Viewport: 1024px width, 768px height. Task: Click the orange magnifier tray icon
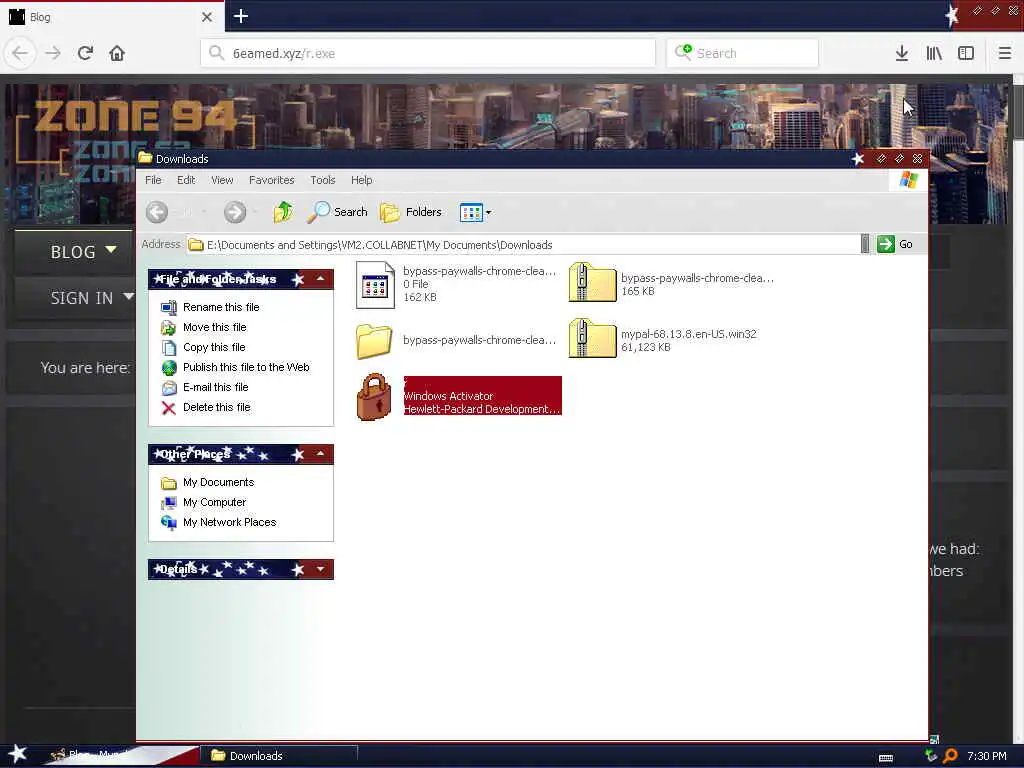[950, 756]
